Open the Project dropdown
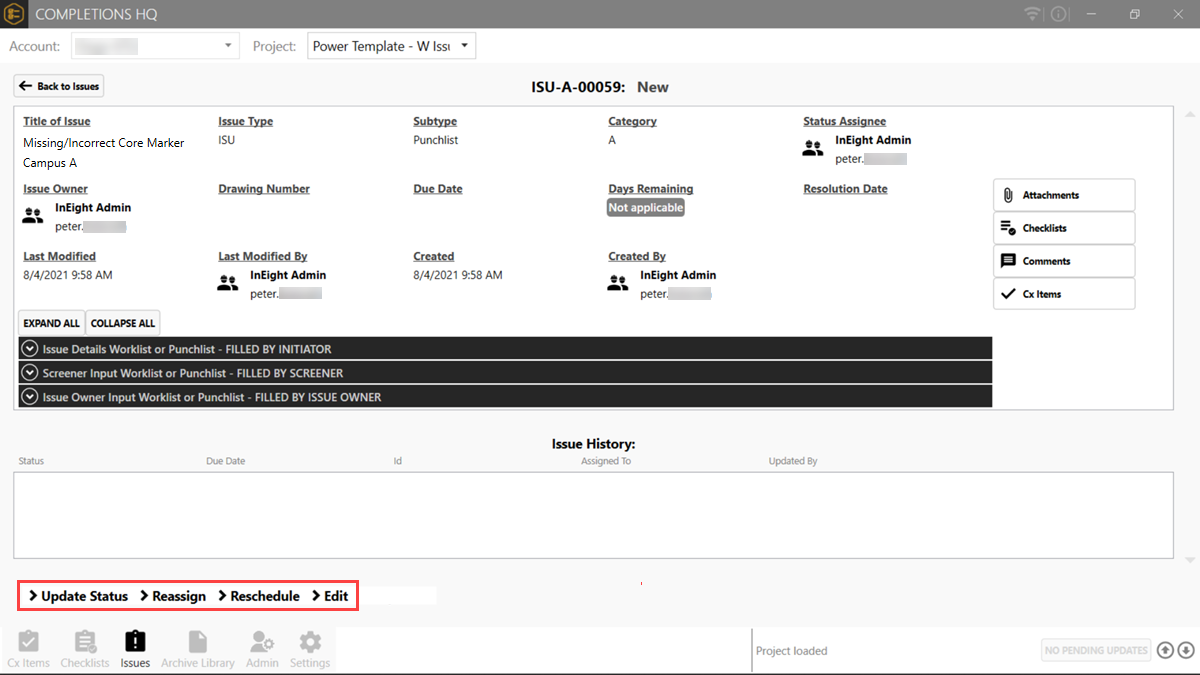This screenshot has height=675, width=1200. point(391,46)
